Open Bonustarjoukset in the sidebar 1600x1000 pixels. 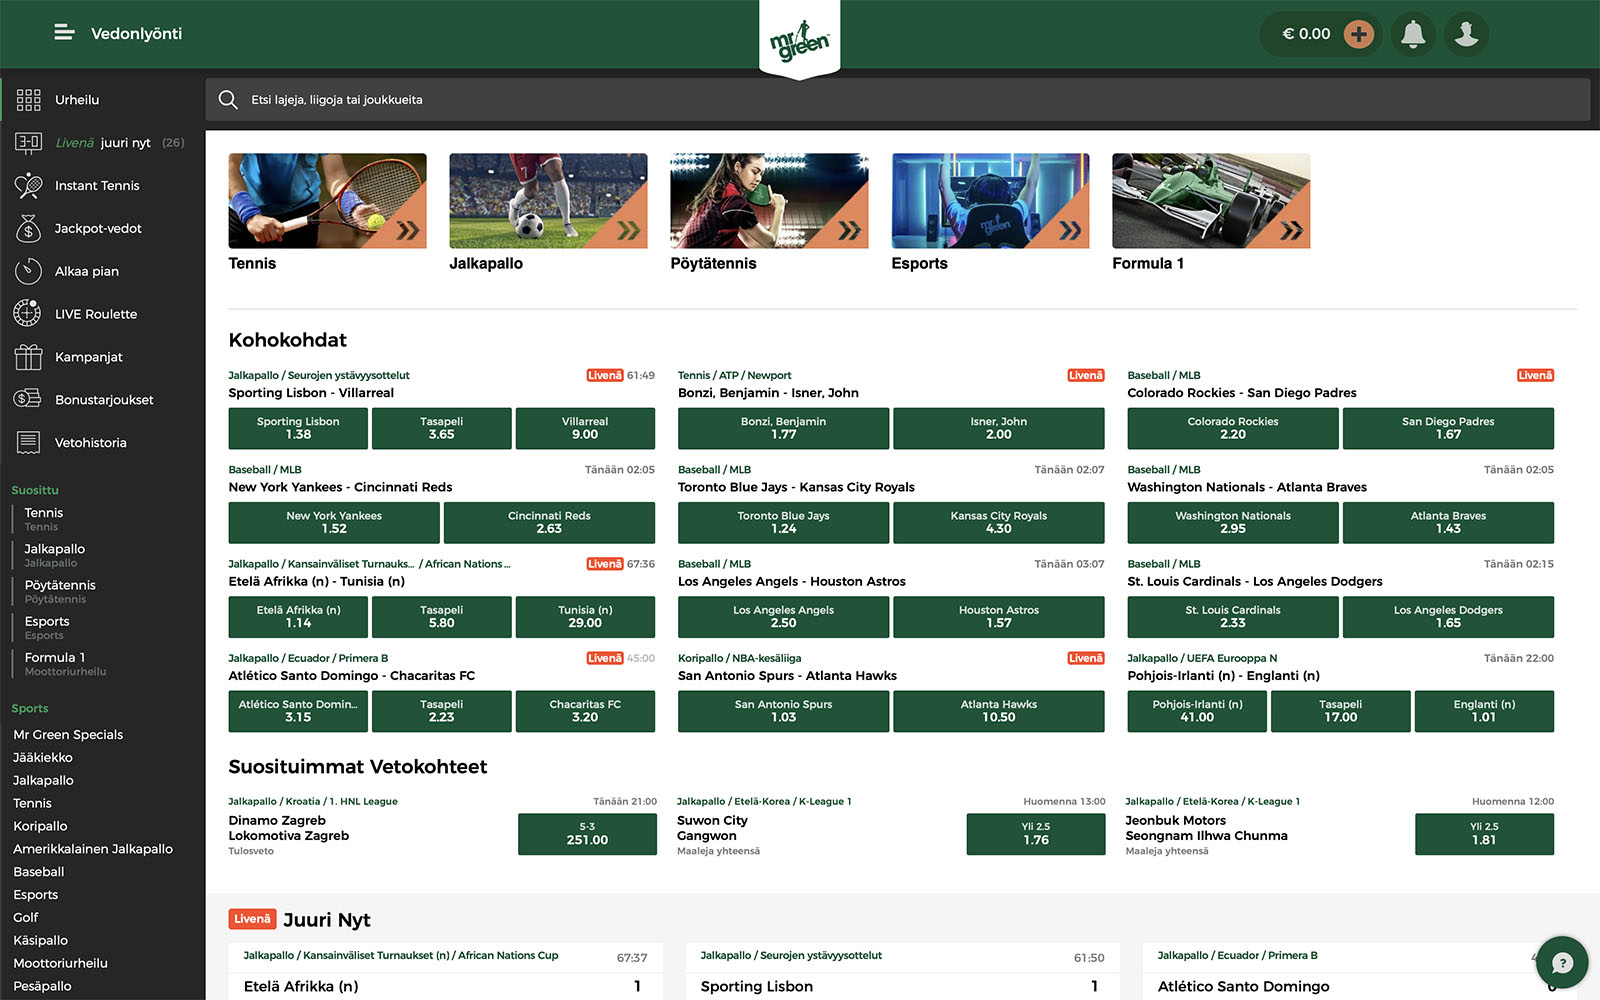(x=104, y=400)
